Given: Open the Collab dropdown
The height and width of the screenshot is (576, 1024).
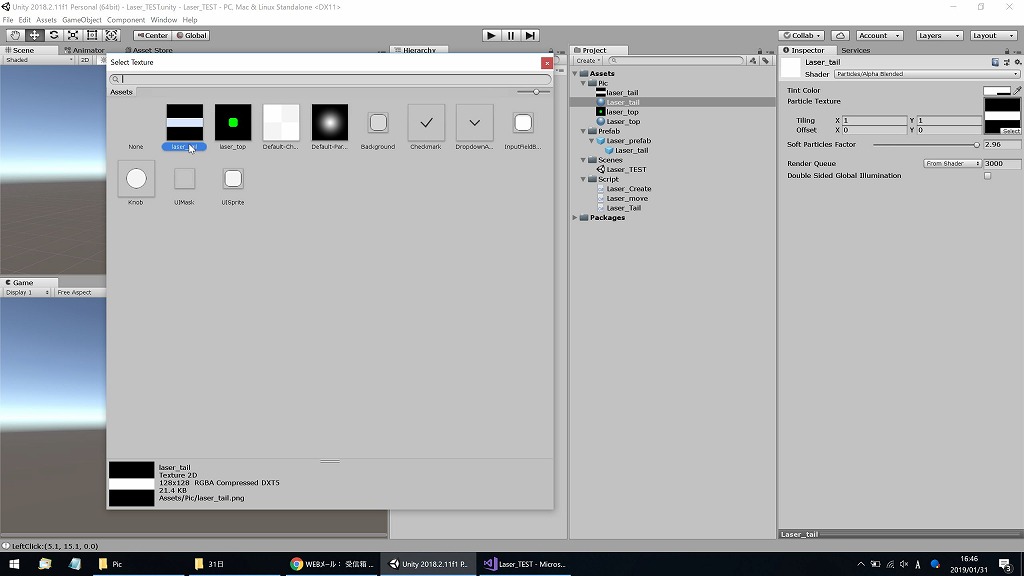Looking at the screenshot, I should (x=802, y=35).
